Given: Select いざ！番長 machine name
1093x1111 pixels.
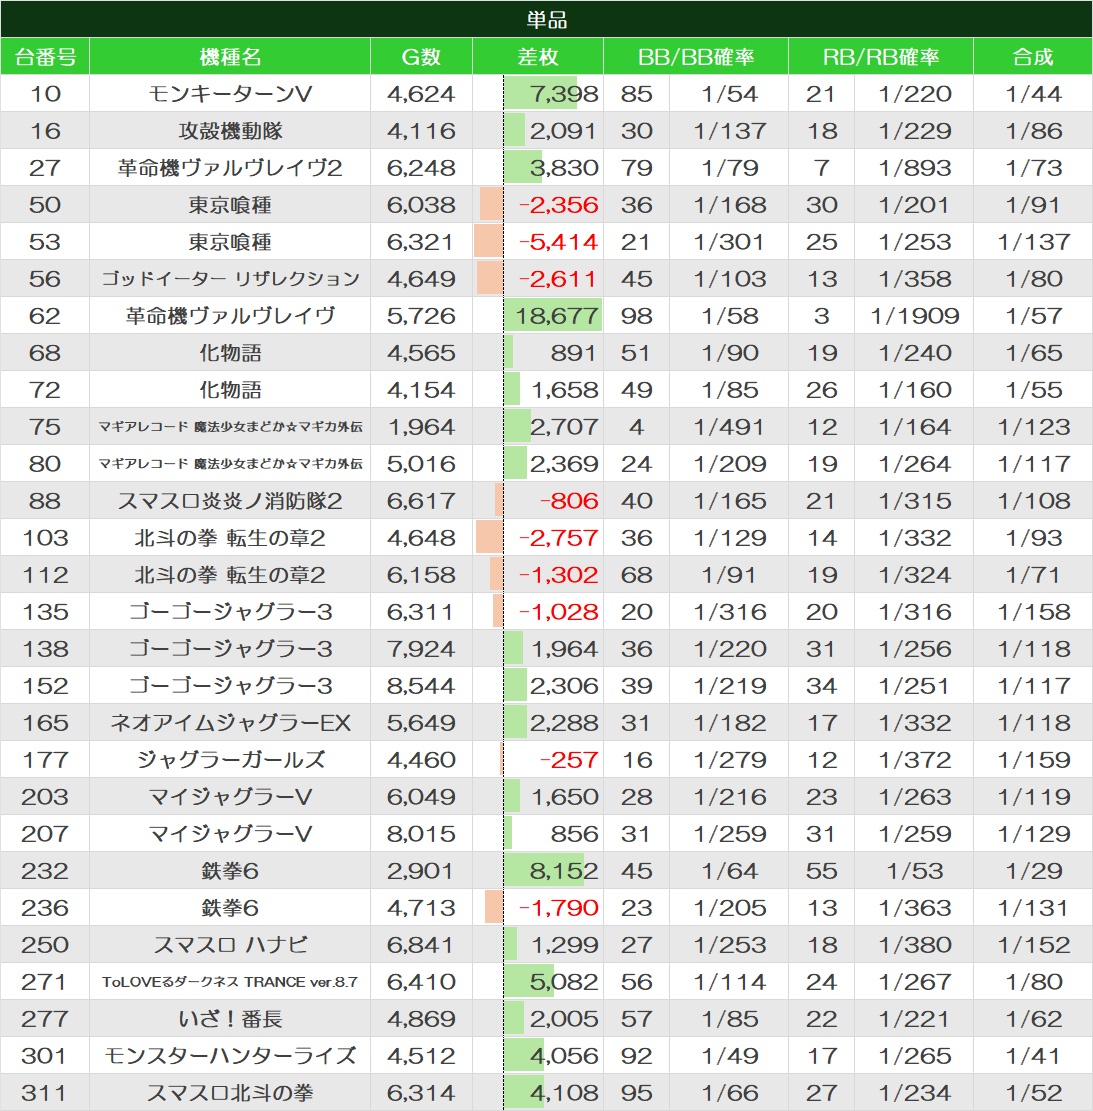Looking at the screenshot, I should 230,1019.
